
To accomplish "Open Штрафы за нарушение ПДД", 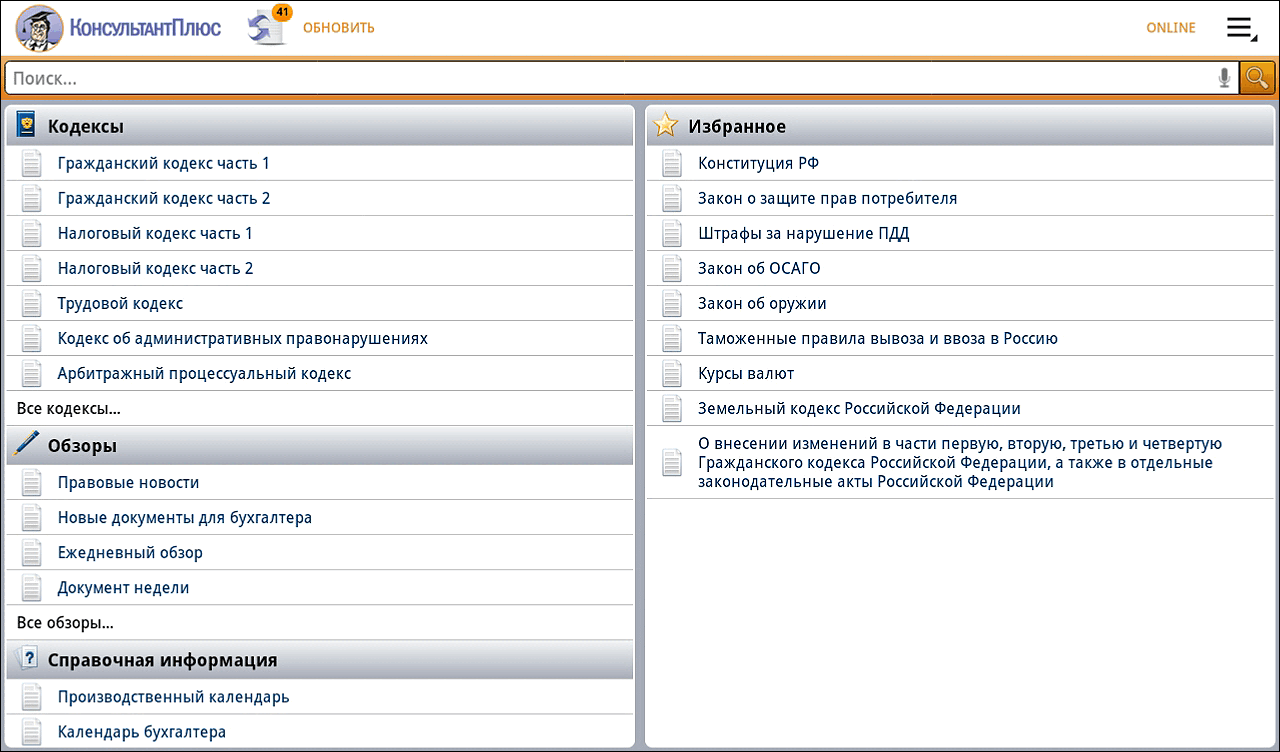I will point(960,233).
